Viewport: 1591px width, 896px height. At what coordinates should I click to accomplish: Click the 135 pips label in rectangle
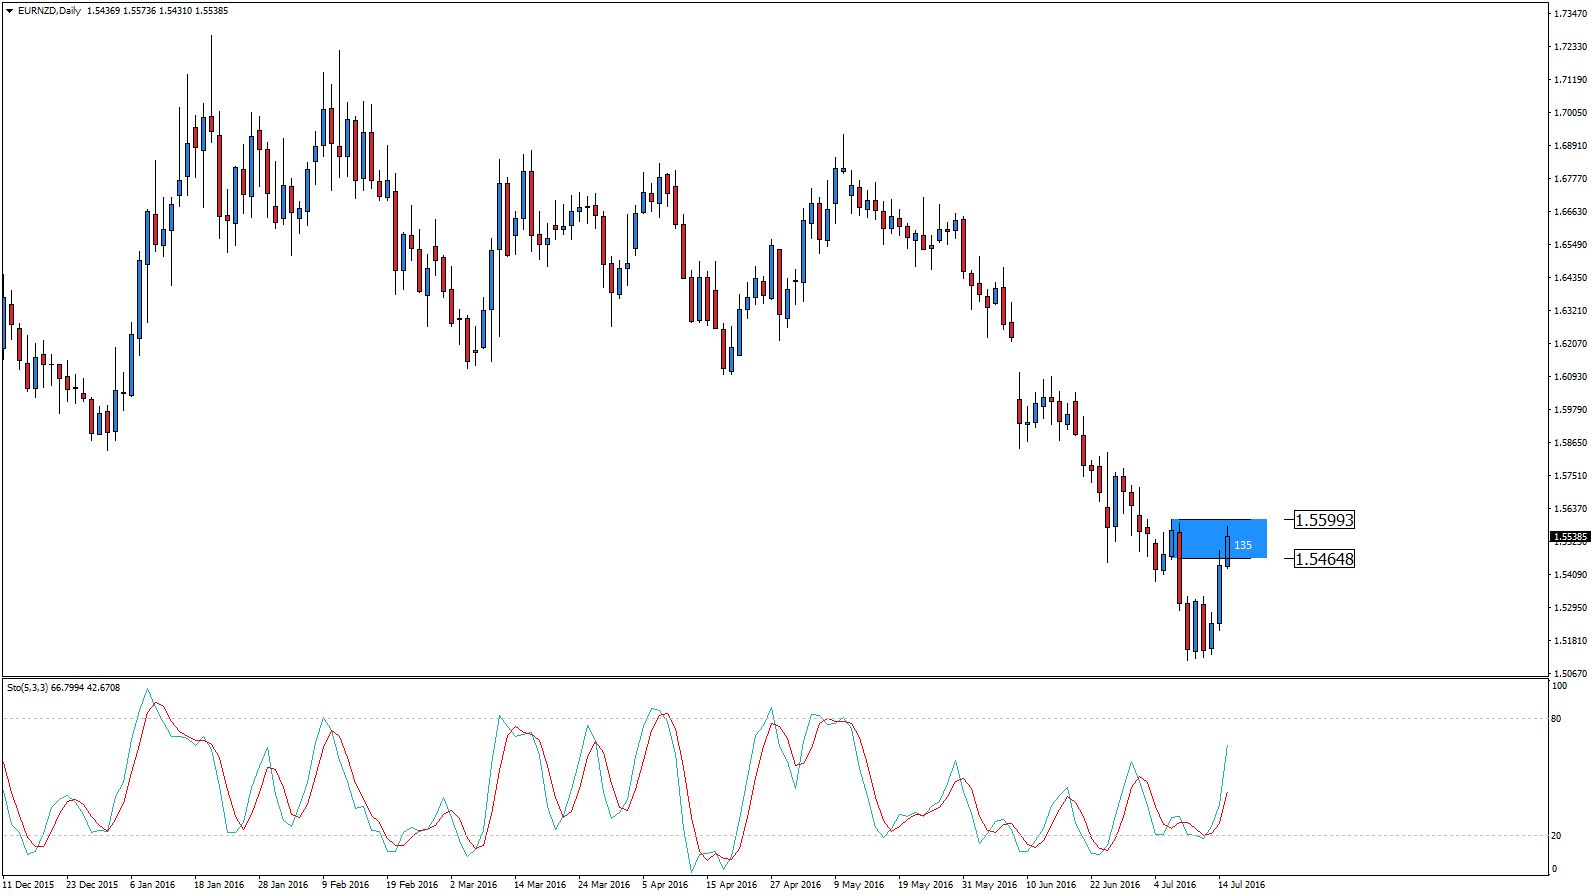(x=1242, y=545)
